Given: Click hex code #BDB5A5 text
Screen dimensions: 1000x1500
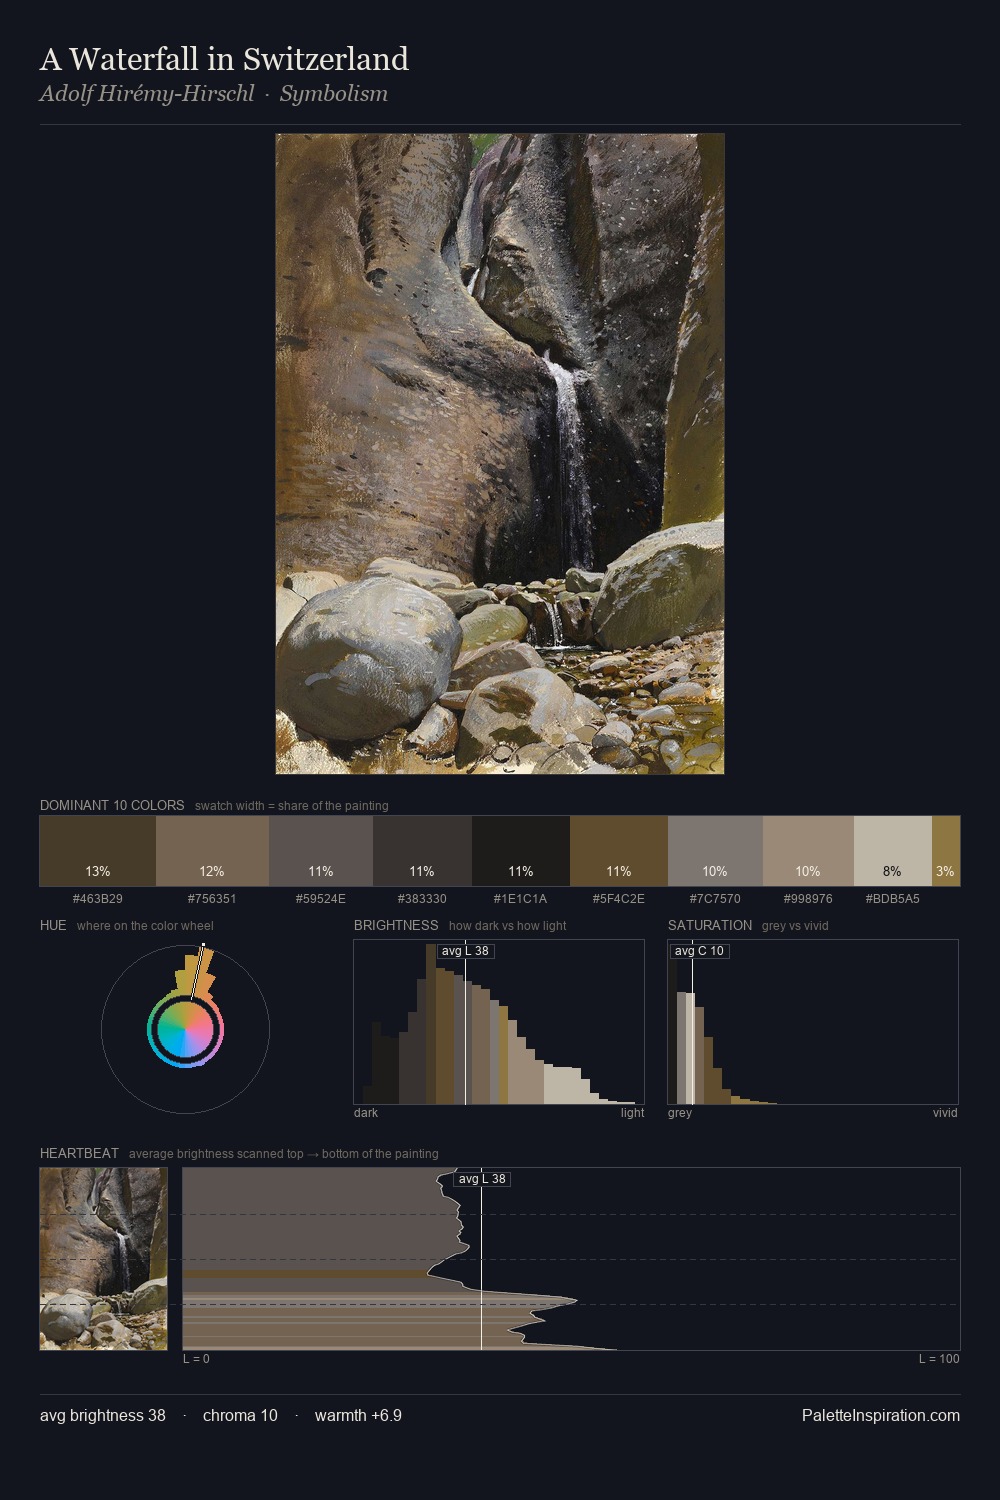Looking at the screenshot, I should tap(893, 898).
